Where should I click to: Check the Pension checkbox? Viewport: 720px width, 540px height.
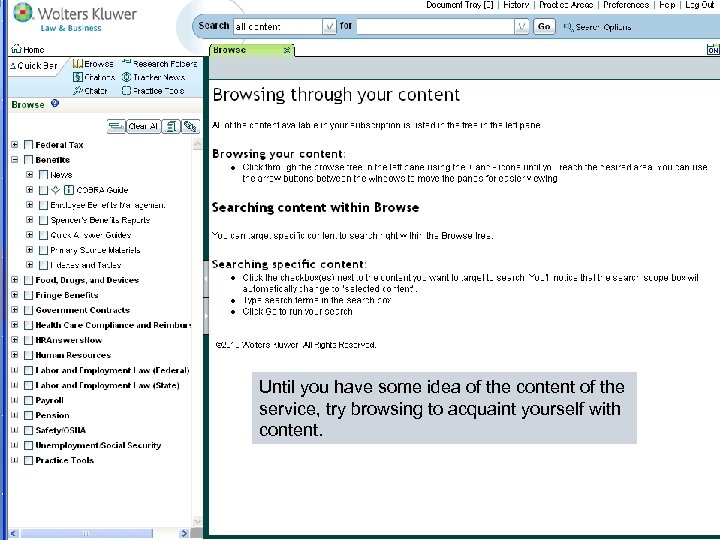coord(28,415)
